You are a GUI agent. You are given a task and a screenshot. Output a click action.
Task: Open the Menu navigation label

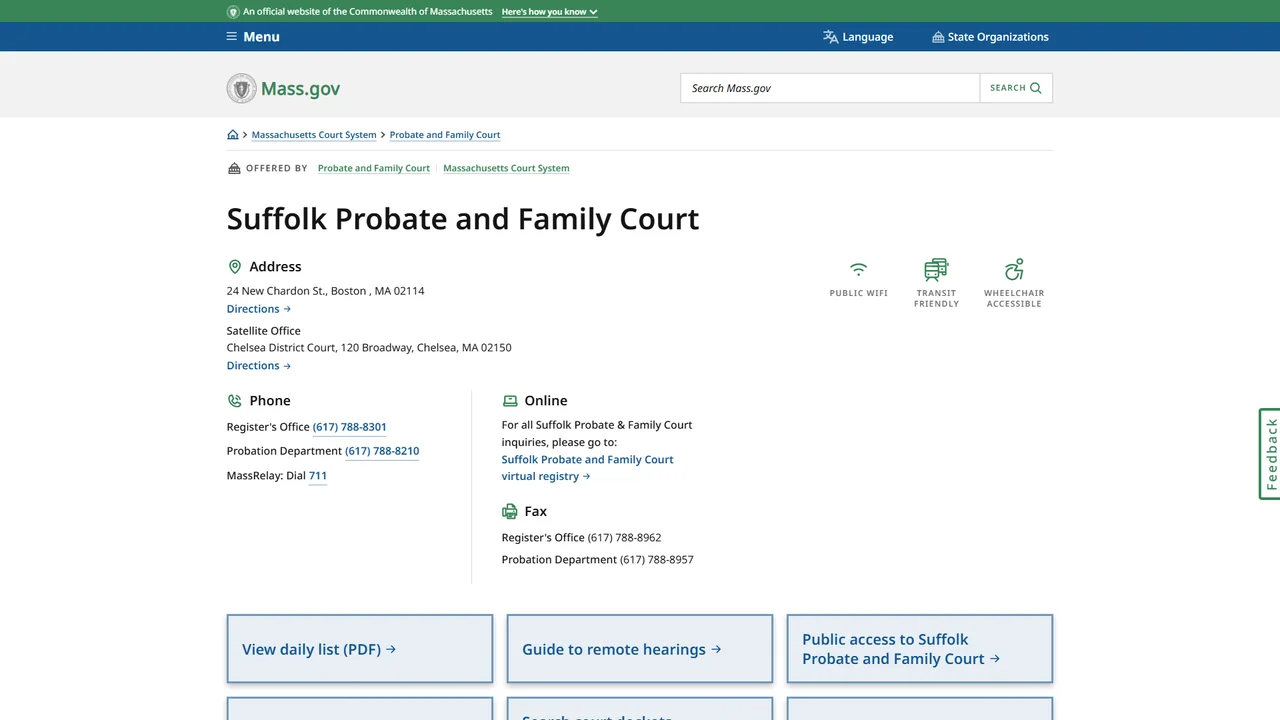point(261,37)
